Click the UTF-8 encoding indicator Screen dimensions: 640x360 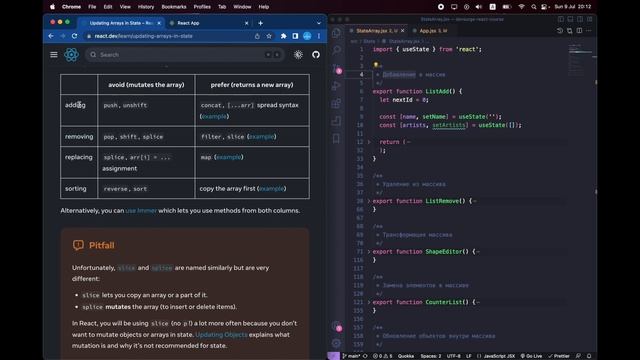[453, 356]
